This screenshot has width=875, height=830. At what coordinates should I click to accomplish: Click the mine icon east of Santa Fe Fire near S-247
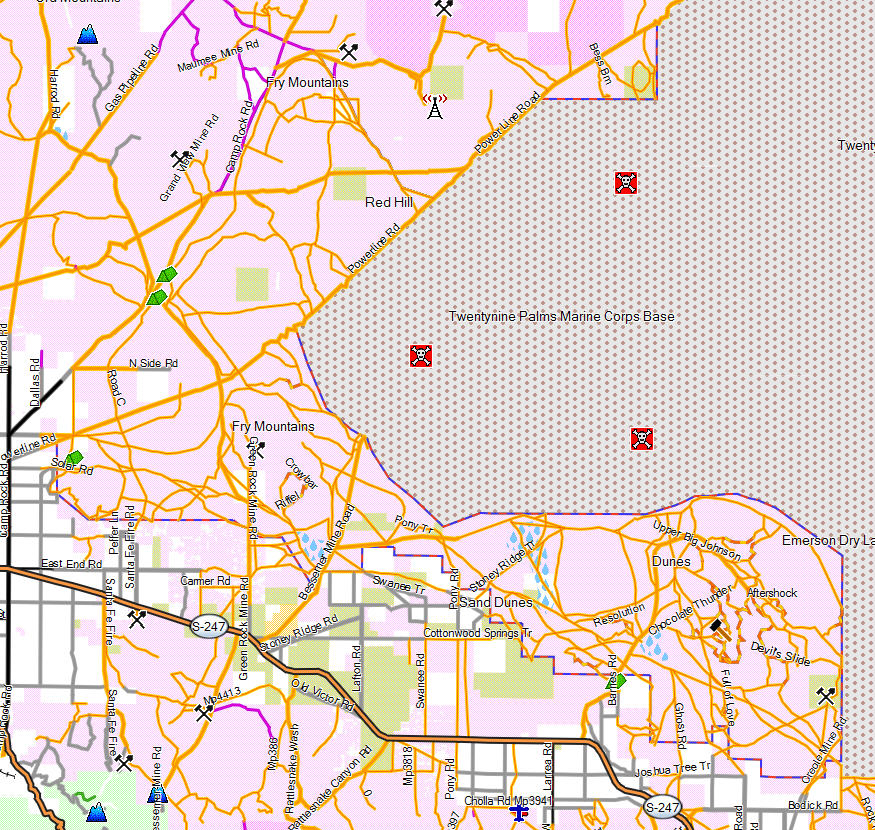click(x=137, y=619)
